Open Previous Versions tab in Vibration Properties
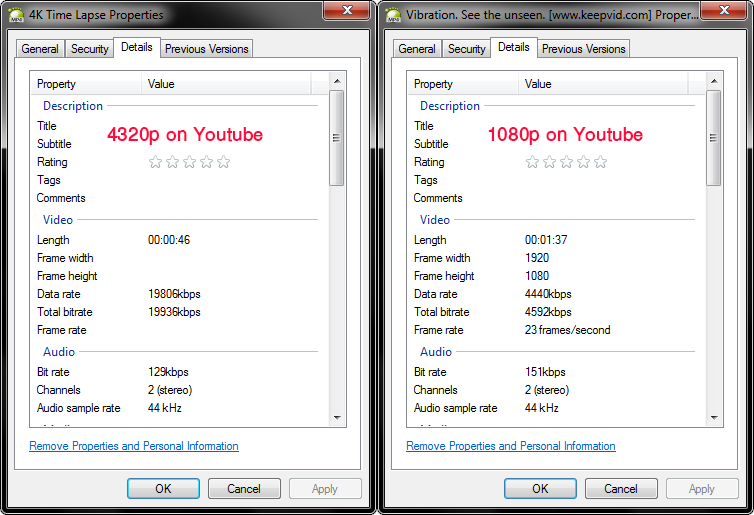 583,49
